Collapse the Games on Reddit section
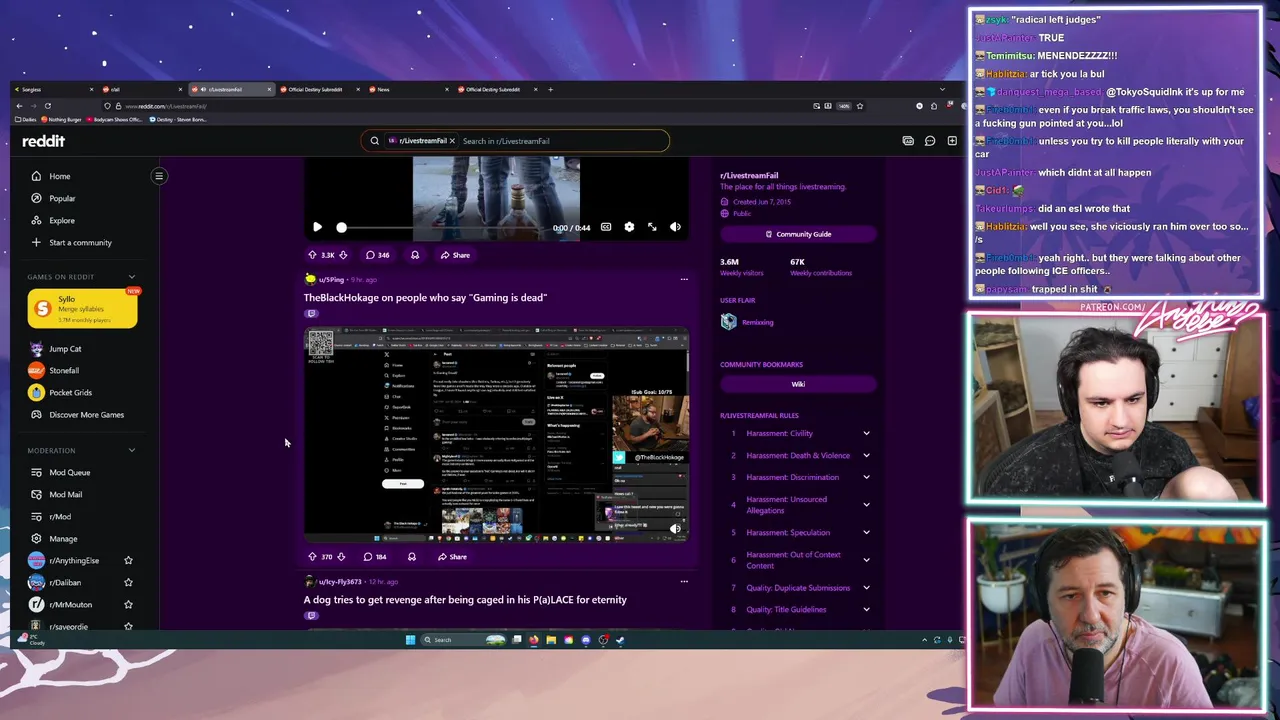Screen dimensions: 1280x720 [x=131, y=277]
